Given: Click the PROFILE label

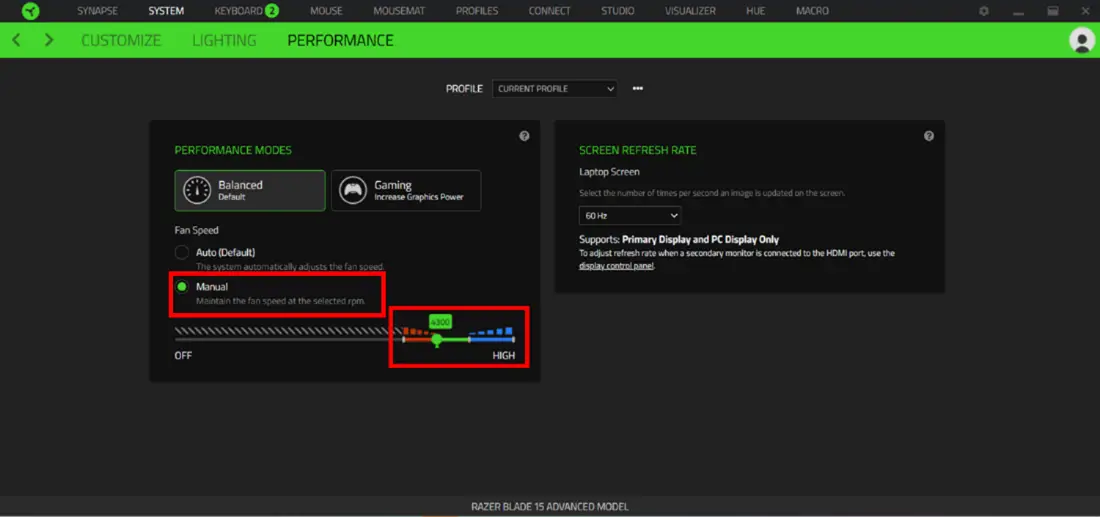Looking at the screenshot, I should click(x=464, y=89).
